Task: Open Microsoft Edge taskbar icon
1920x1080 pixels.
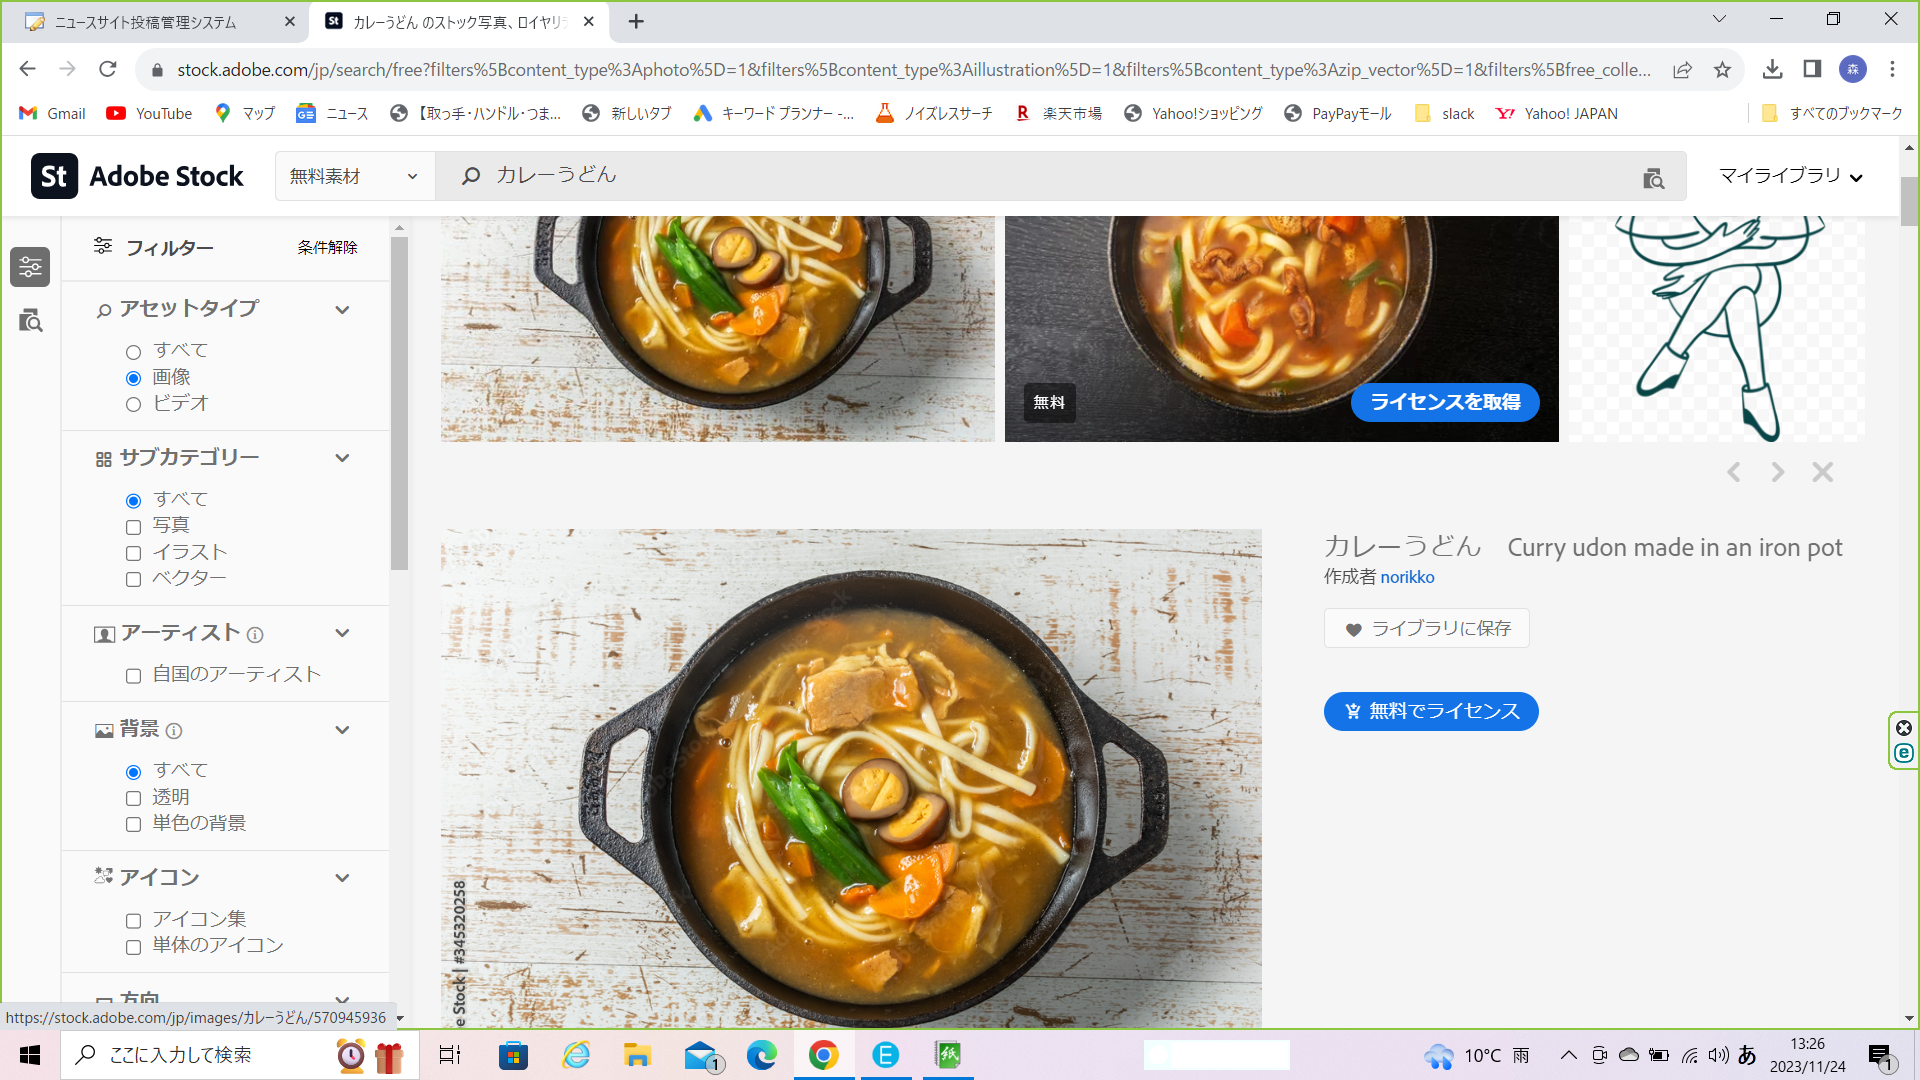Action: click(x=761, y=1055)
